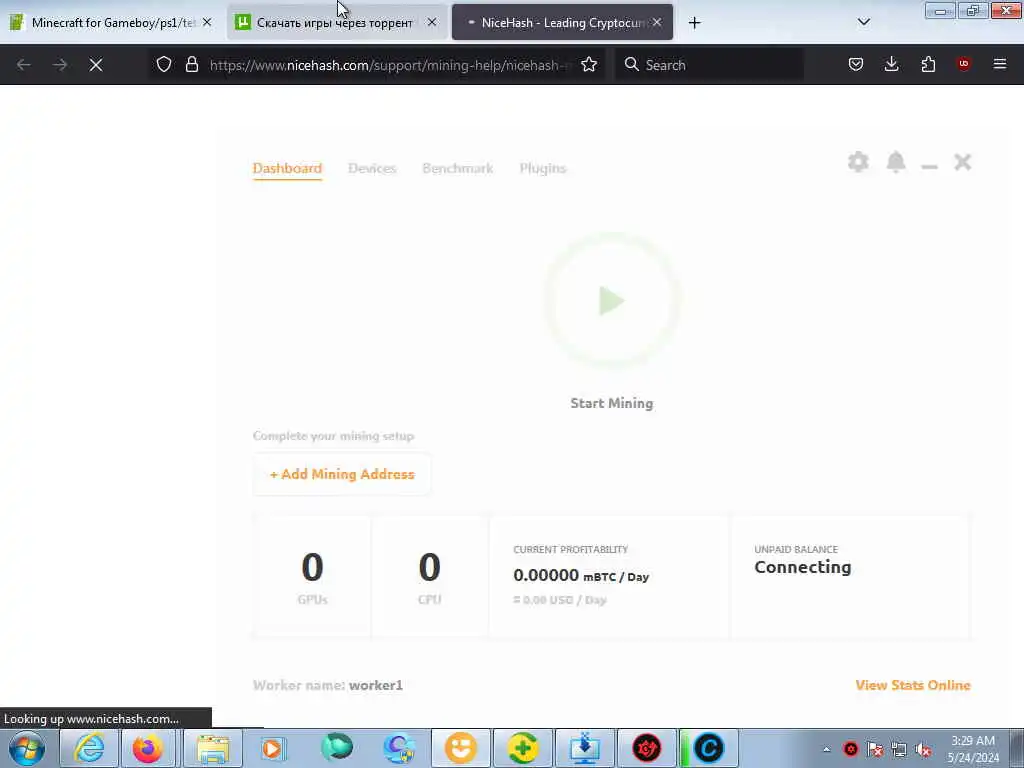
Task: Close the NiceHash browser tab
Action: tap(657, 22)
